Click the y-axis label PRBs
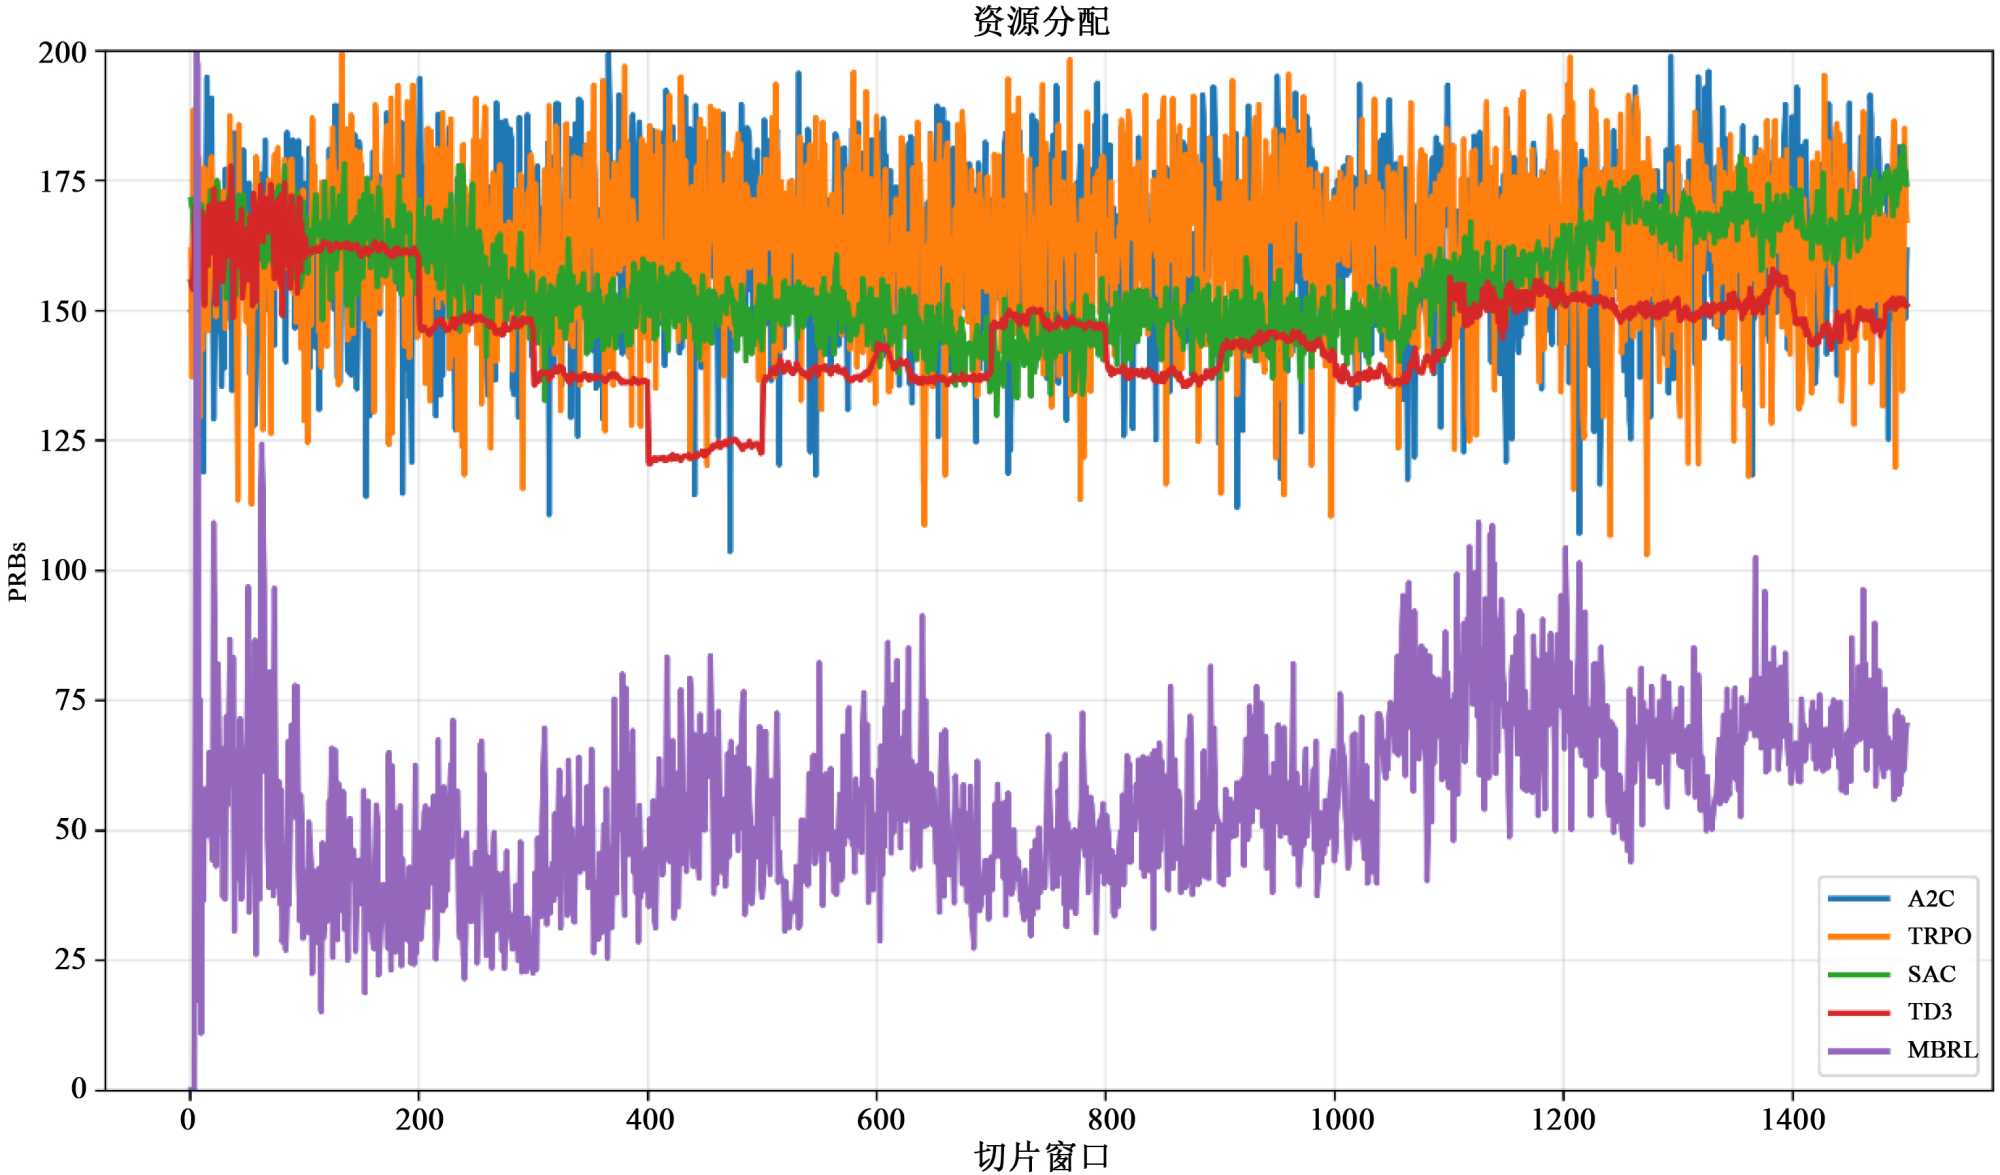Viewport: 2000px width, 1175px height. [17, 571]
